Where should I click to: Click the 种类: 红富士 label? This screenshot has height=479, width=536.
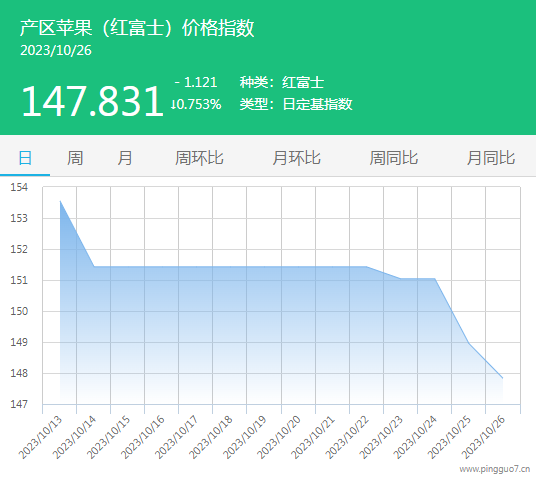tap(282, 82)
